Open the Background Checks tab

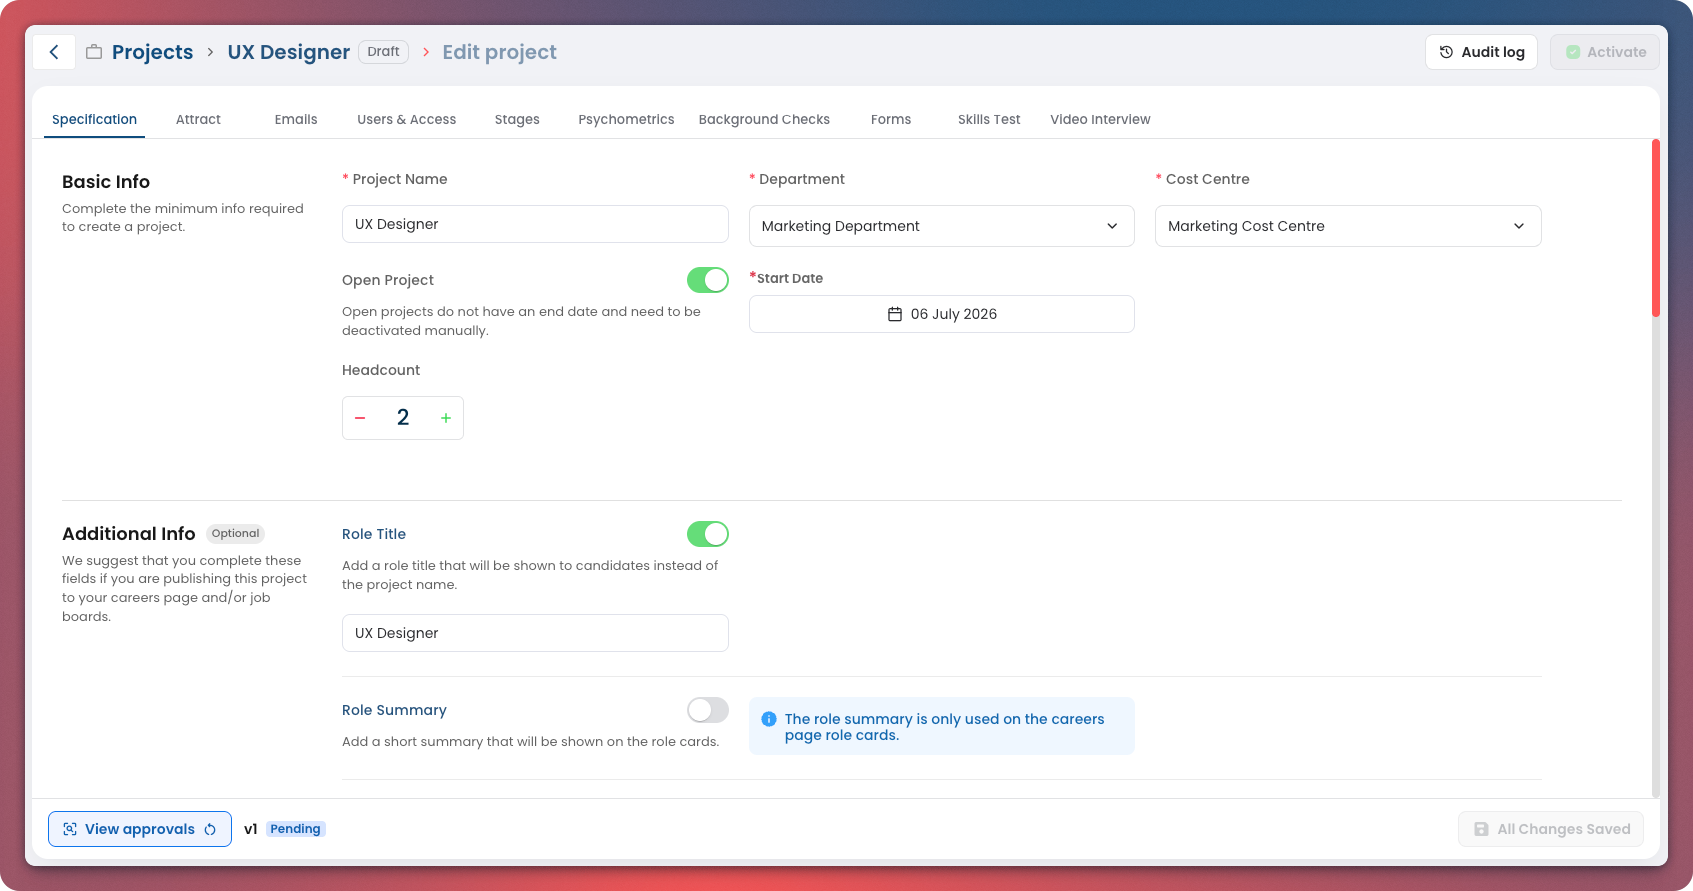[764, 119]
